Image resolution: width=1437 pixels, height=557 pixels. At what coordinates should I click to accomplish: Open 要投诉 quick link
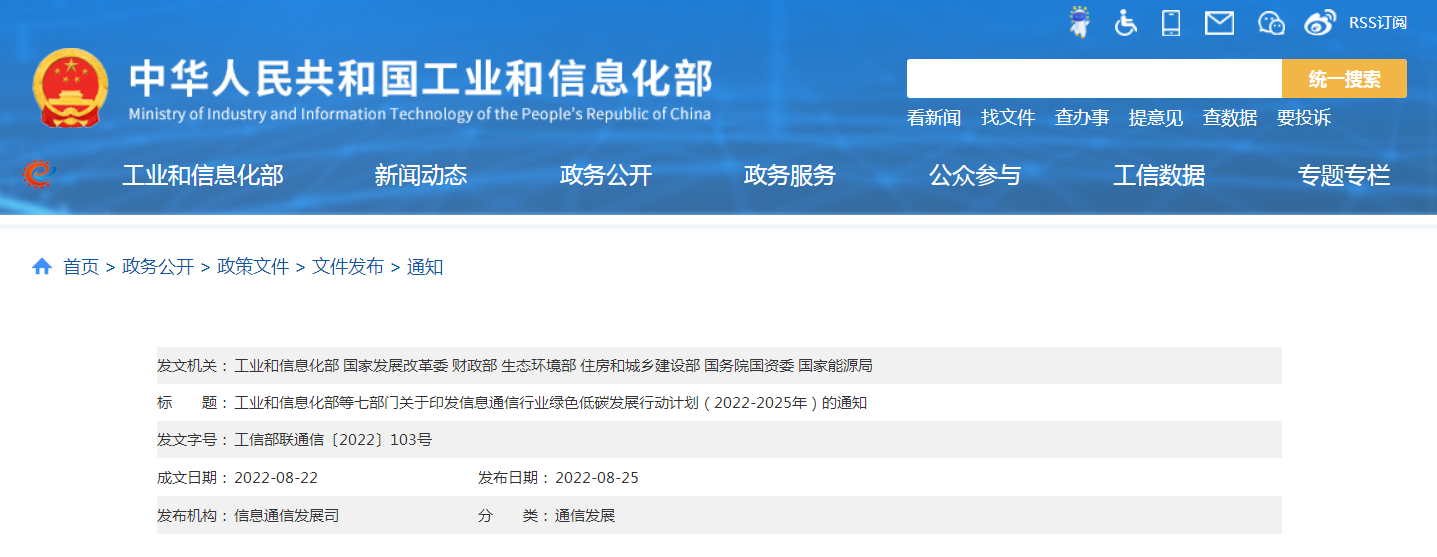(x=1304, y=118)
